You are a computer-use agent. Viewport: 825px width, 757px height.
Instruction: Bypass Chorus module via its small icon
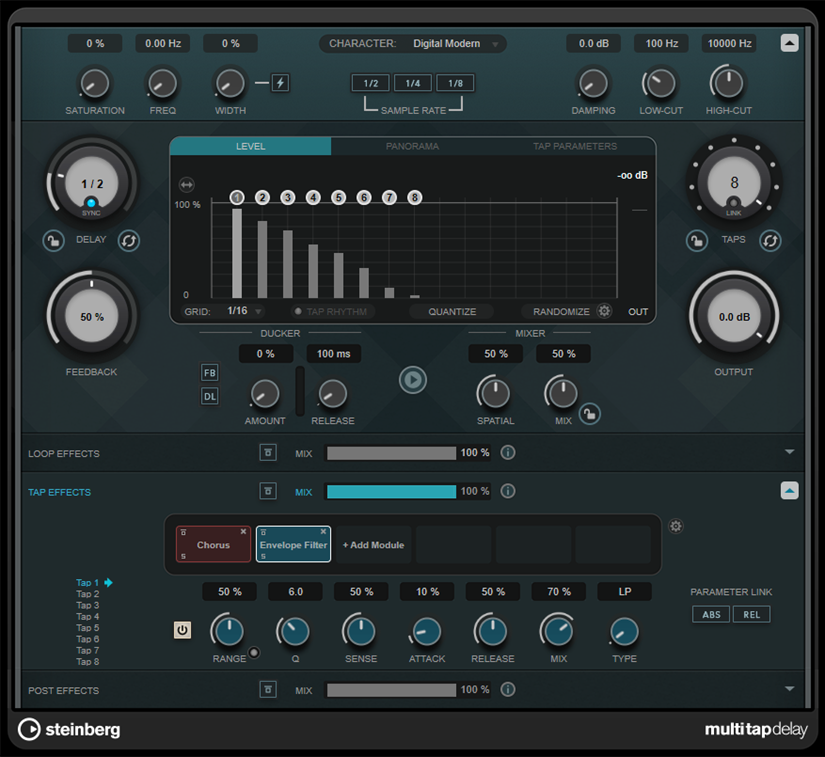(183, 533)
